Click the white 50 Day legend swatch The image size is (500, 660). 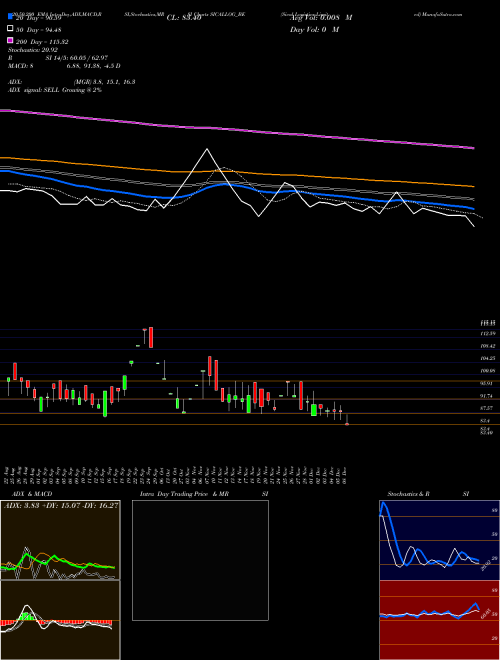point(10,29)
